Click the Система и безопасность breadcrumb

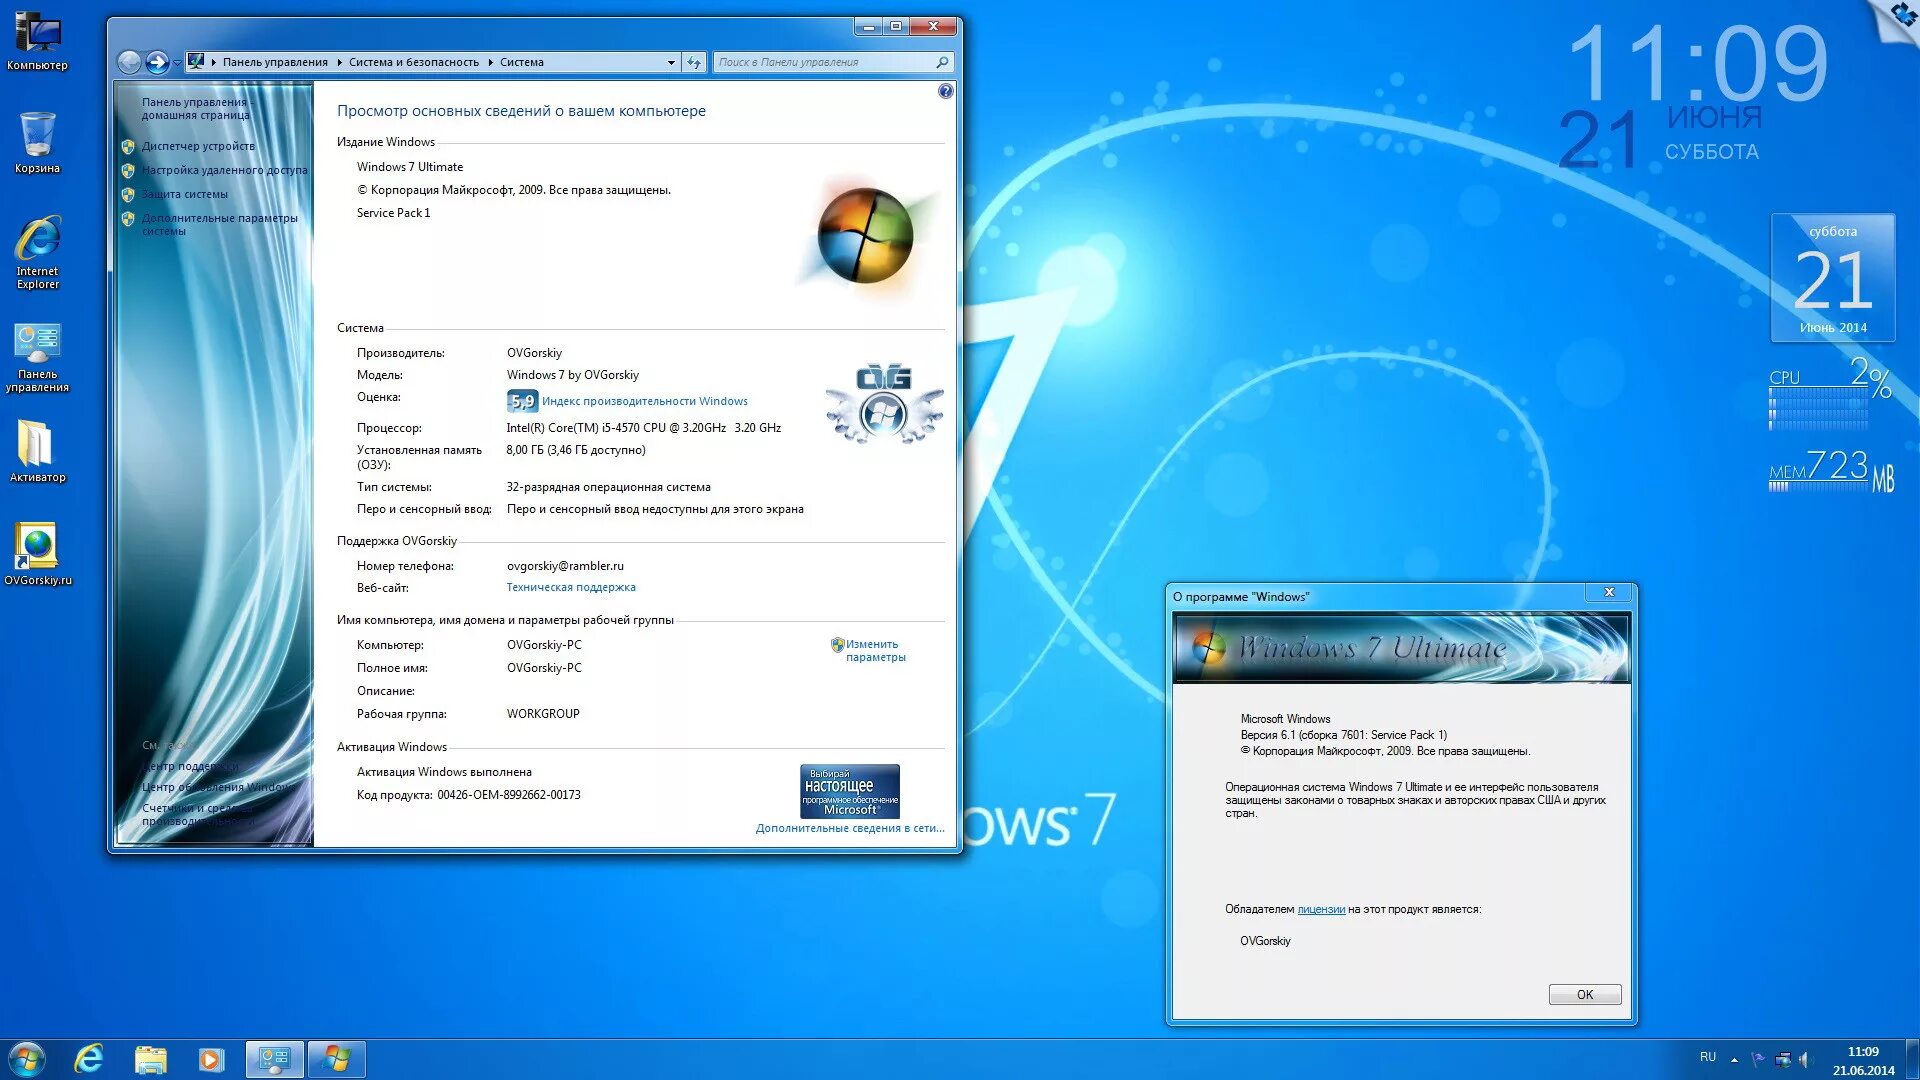413,62
